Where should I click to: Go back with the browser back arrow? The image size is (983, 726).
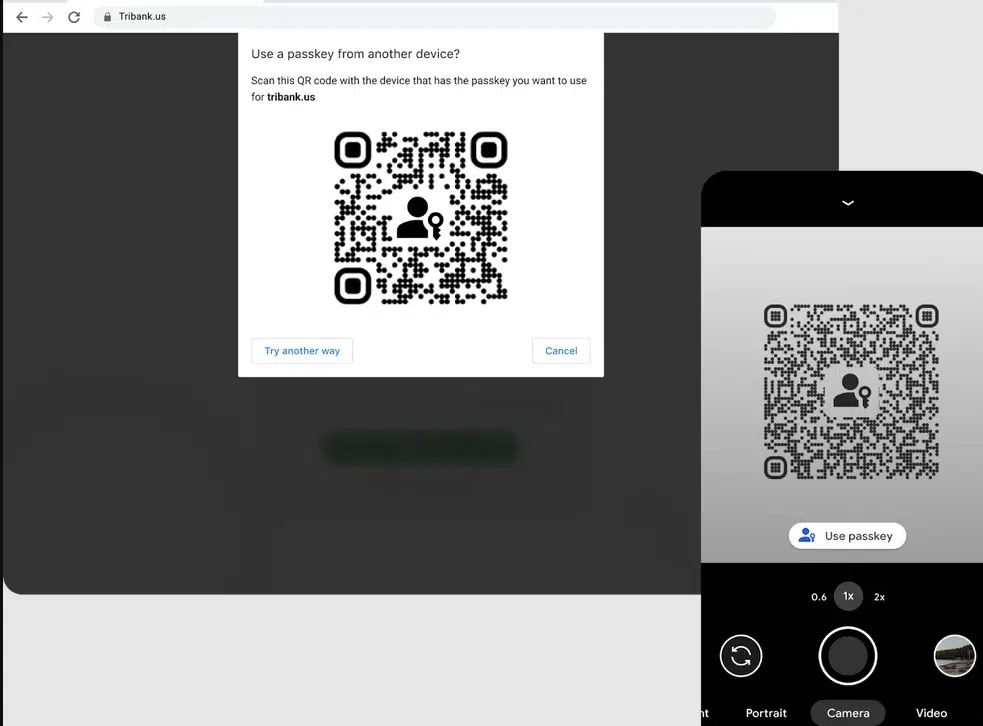coord(22,17)
